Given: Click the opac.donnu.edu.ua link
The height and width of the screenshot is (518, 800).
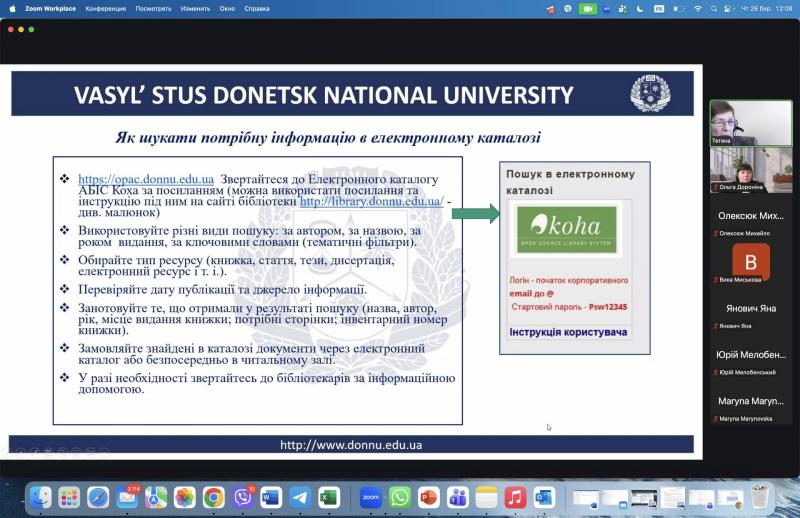Looking at the screenshot, I should pos(145,179).
